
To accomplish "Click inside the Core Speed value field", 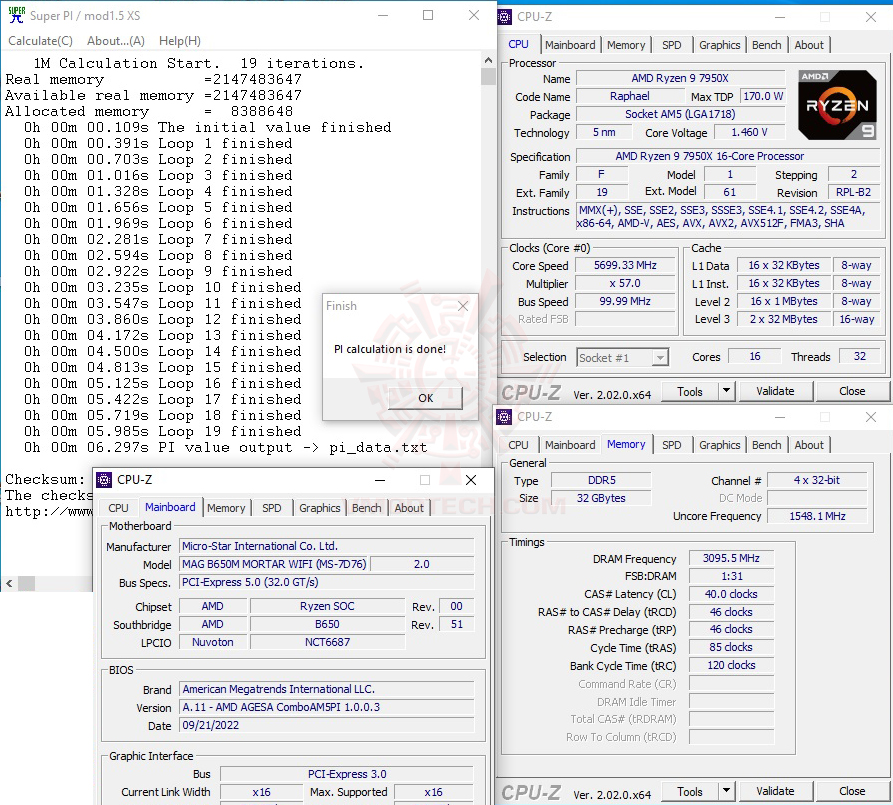I will [x=624, y=265].
